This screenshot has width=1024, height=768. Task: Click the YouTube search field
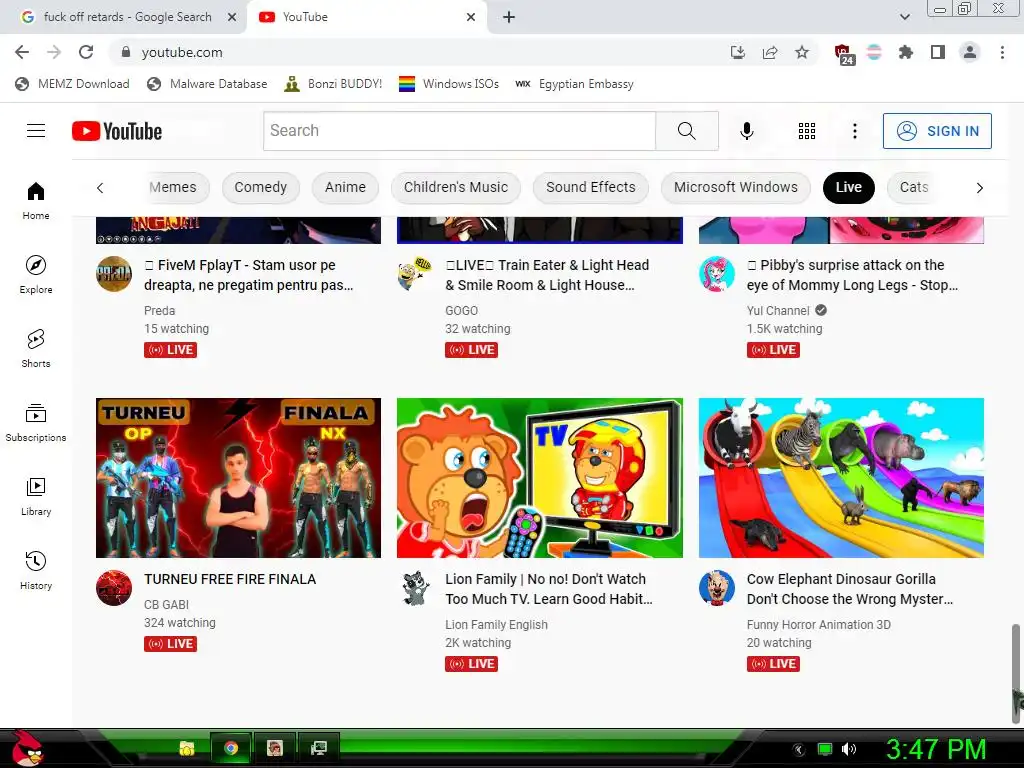pyautogui.click(x=459, y=131)
